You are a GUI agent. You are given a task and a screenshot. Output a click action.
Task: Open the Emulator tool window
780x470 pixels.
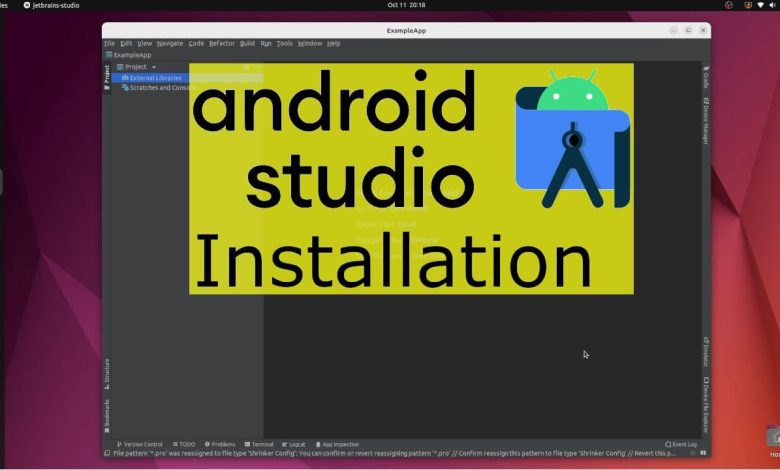[705, 352]
